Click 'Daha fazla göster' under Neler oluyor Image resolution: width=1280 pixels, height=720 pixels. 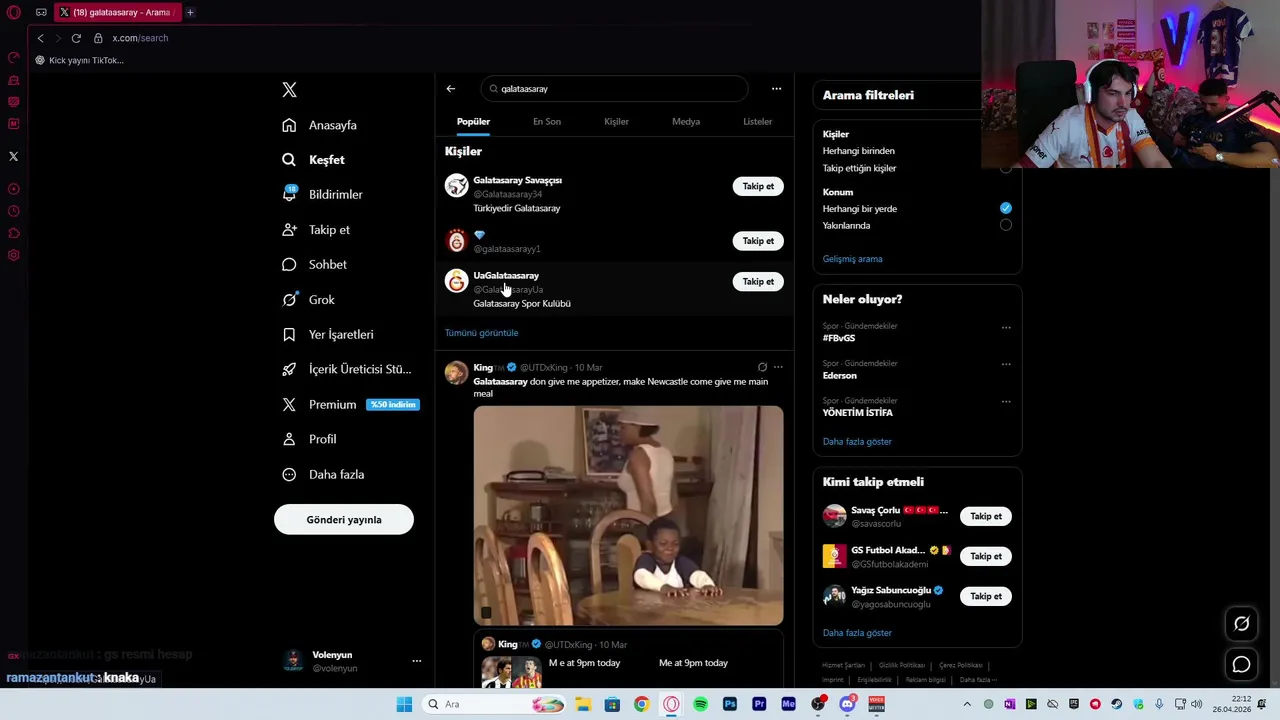[x=857, y=441]
